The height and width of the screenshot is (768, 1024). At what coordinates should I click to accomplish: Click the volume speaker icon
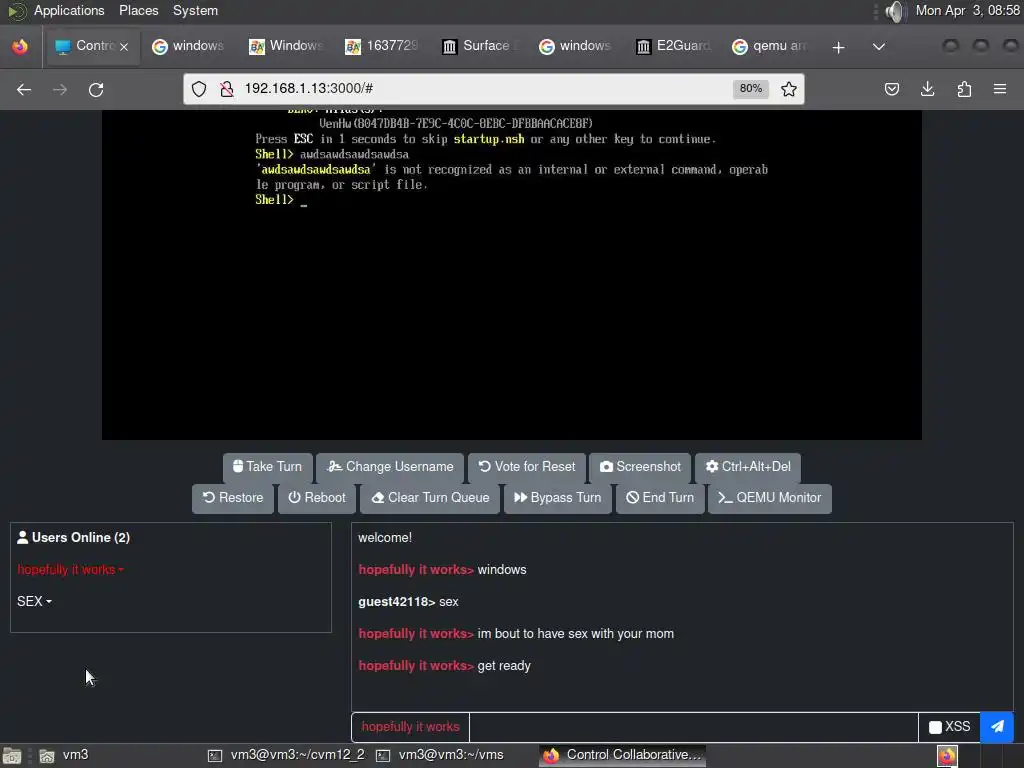coord(896,11)
